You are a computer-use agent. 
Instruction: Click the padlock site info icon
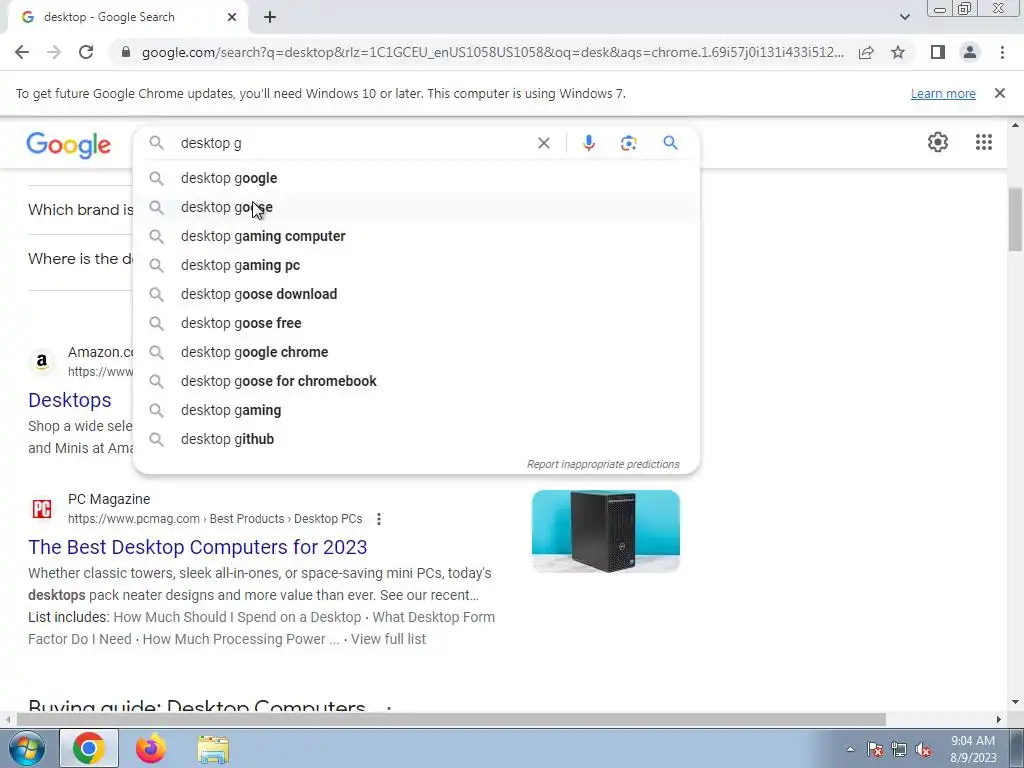click(126, 52)
